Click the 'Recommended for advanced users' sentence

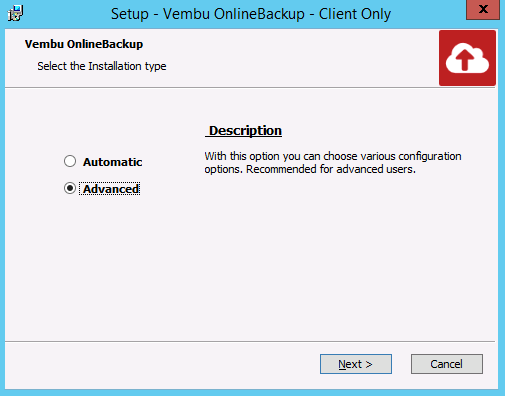[x=331, y=169]
